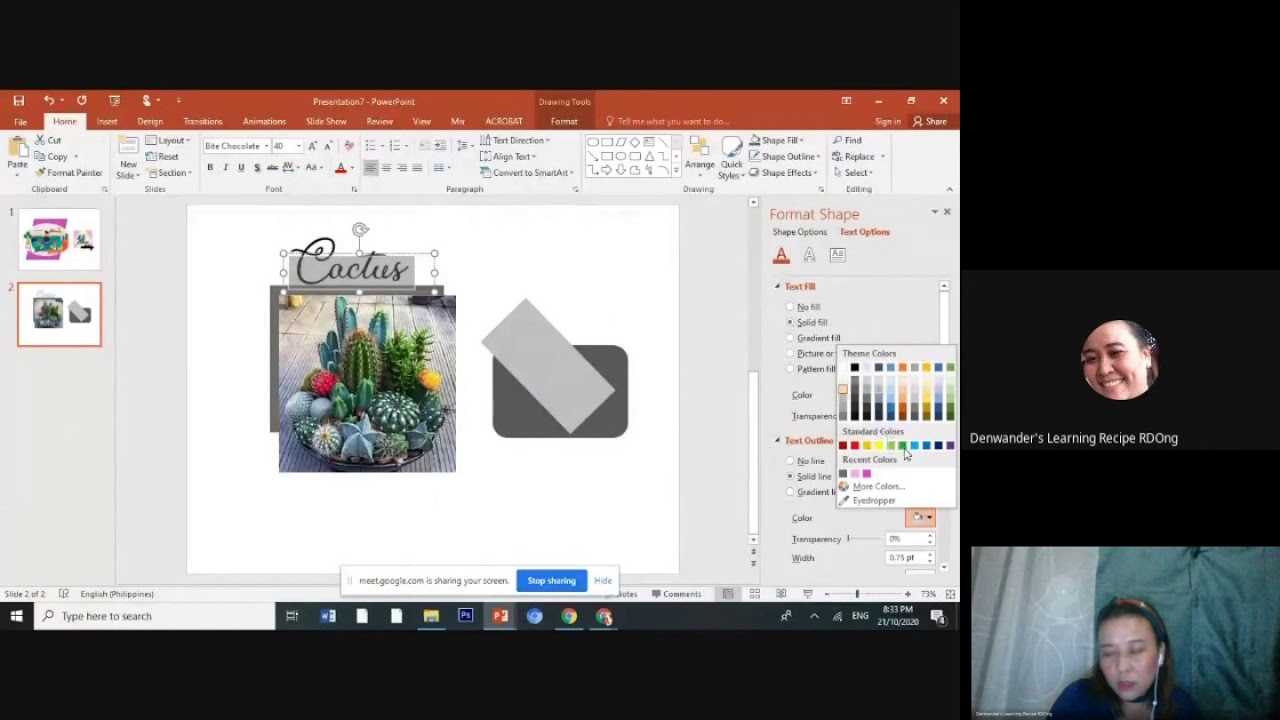The width and height of the screenshot is (1280, 720).
Task: Select slide 1 thumbnail
Action: click(x=59, y=239)
